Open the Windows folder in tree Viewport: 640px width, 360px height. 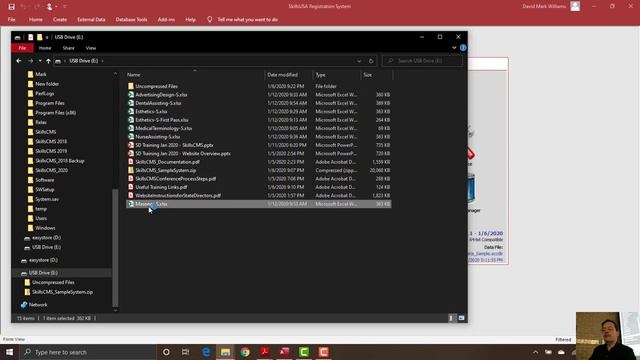tap(45, 228)
